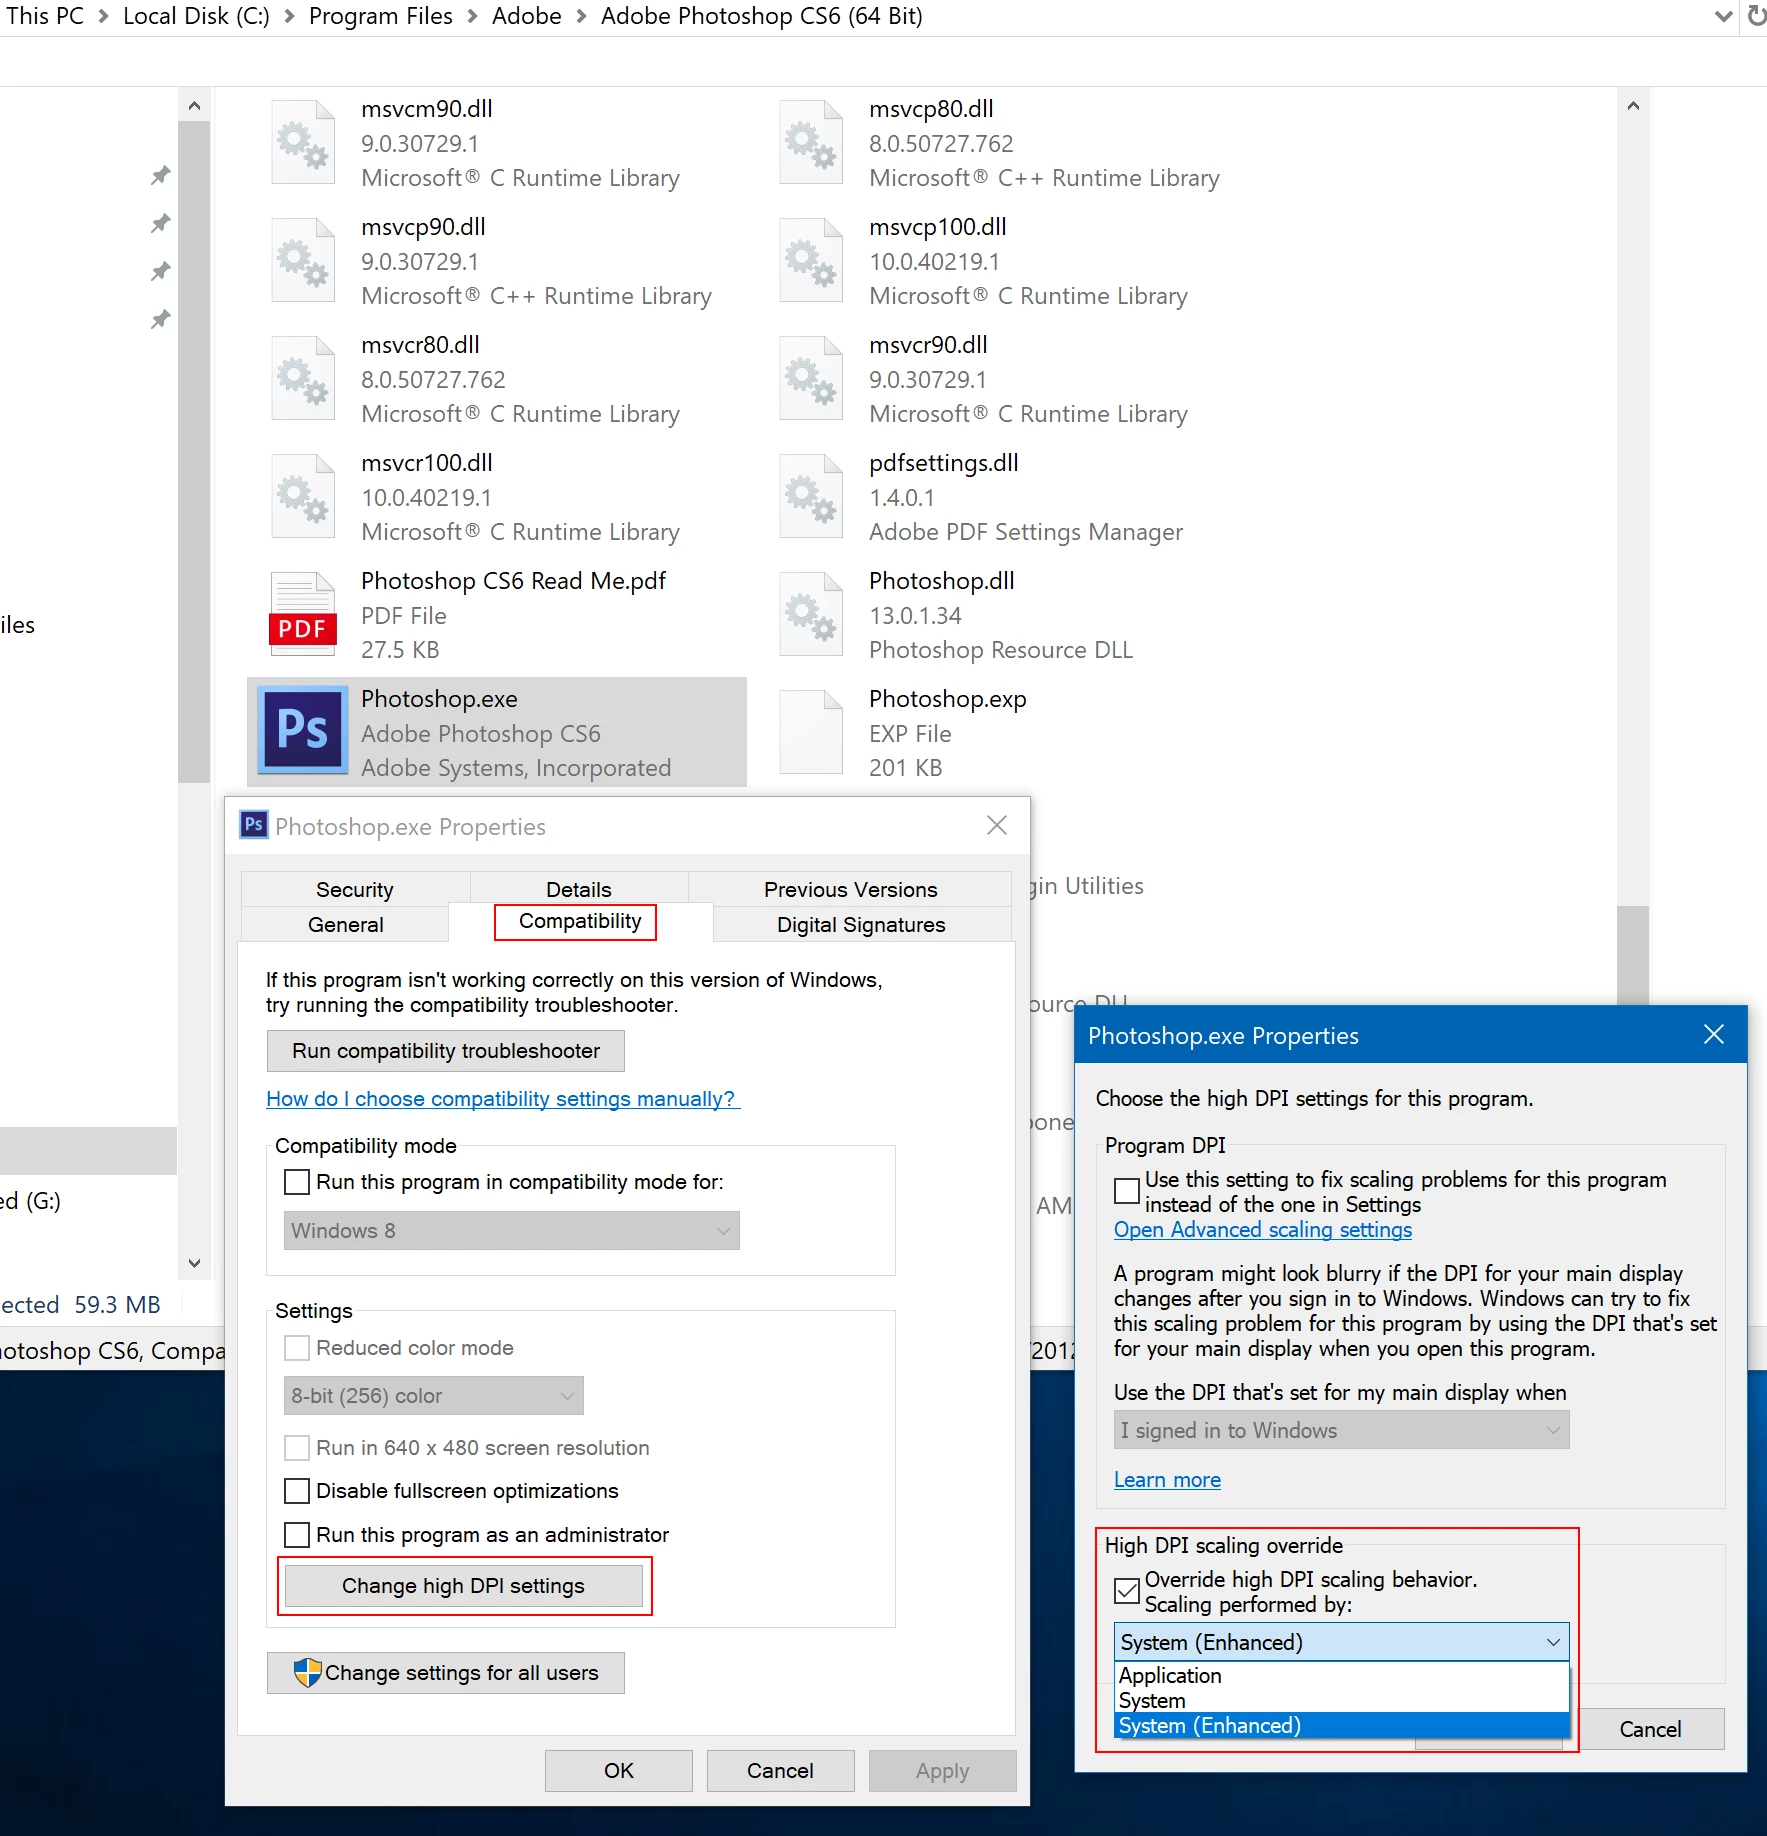
Task: Click the Photoshop.exp blank file icon
Action: tap(811, 732)
